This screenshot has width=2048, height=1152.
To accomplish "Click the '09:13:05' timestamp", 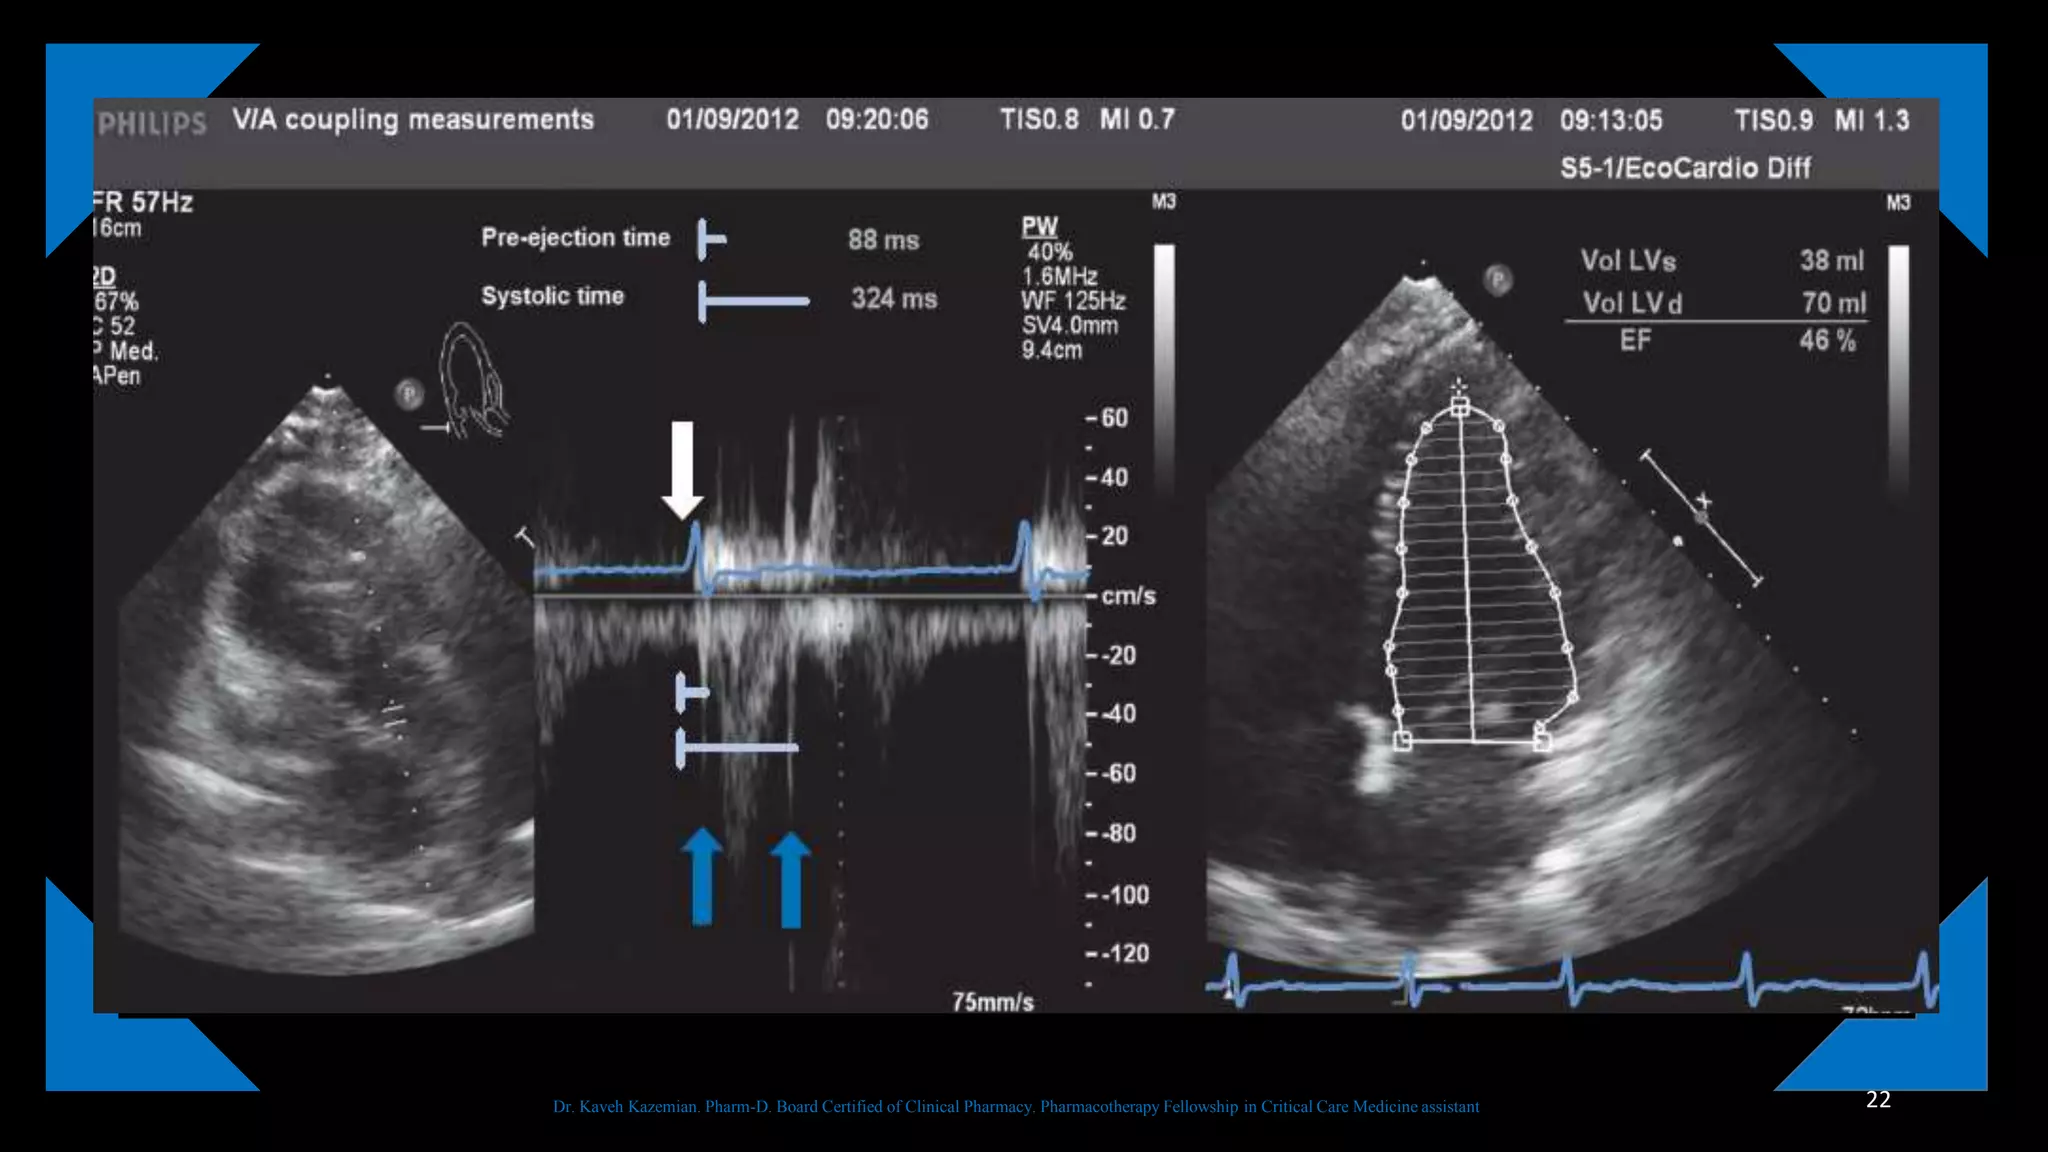I will pyautogui.click(x=1611, y=121).
